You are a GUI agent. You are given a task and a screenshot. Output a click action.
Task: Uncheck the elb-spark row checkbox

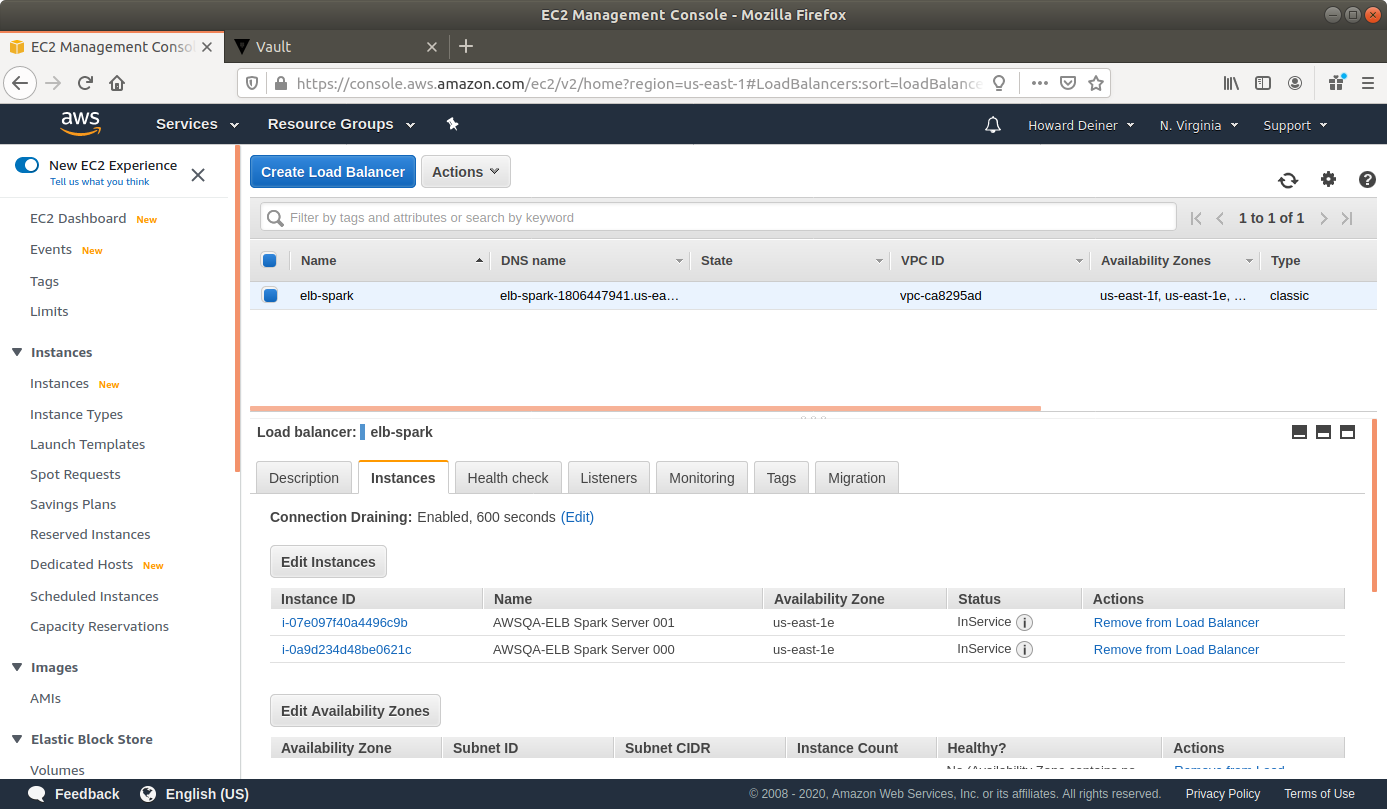(x=270, y=295)
